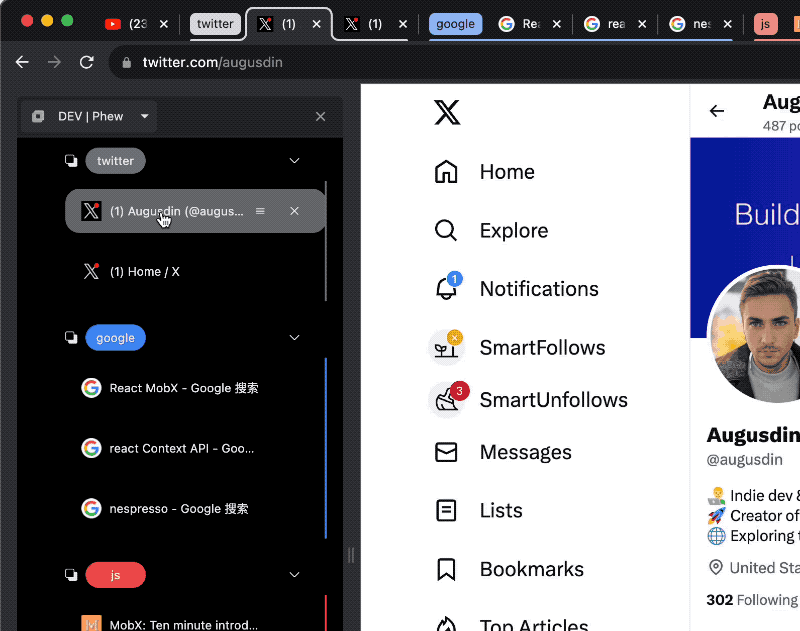This screenshot has width=800, height=631.
Task: Click the twitter group pill label
Action: click(x=115, y=161)
